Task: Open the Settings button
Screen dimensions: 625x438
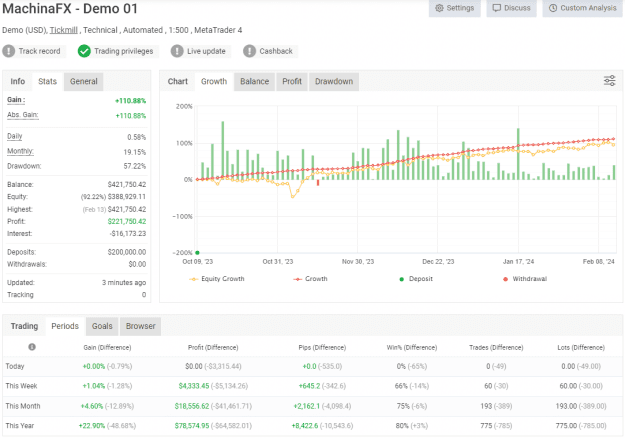Action: [x=454, y=8]
